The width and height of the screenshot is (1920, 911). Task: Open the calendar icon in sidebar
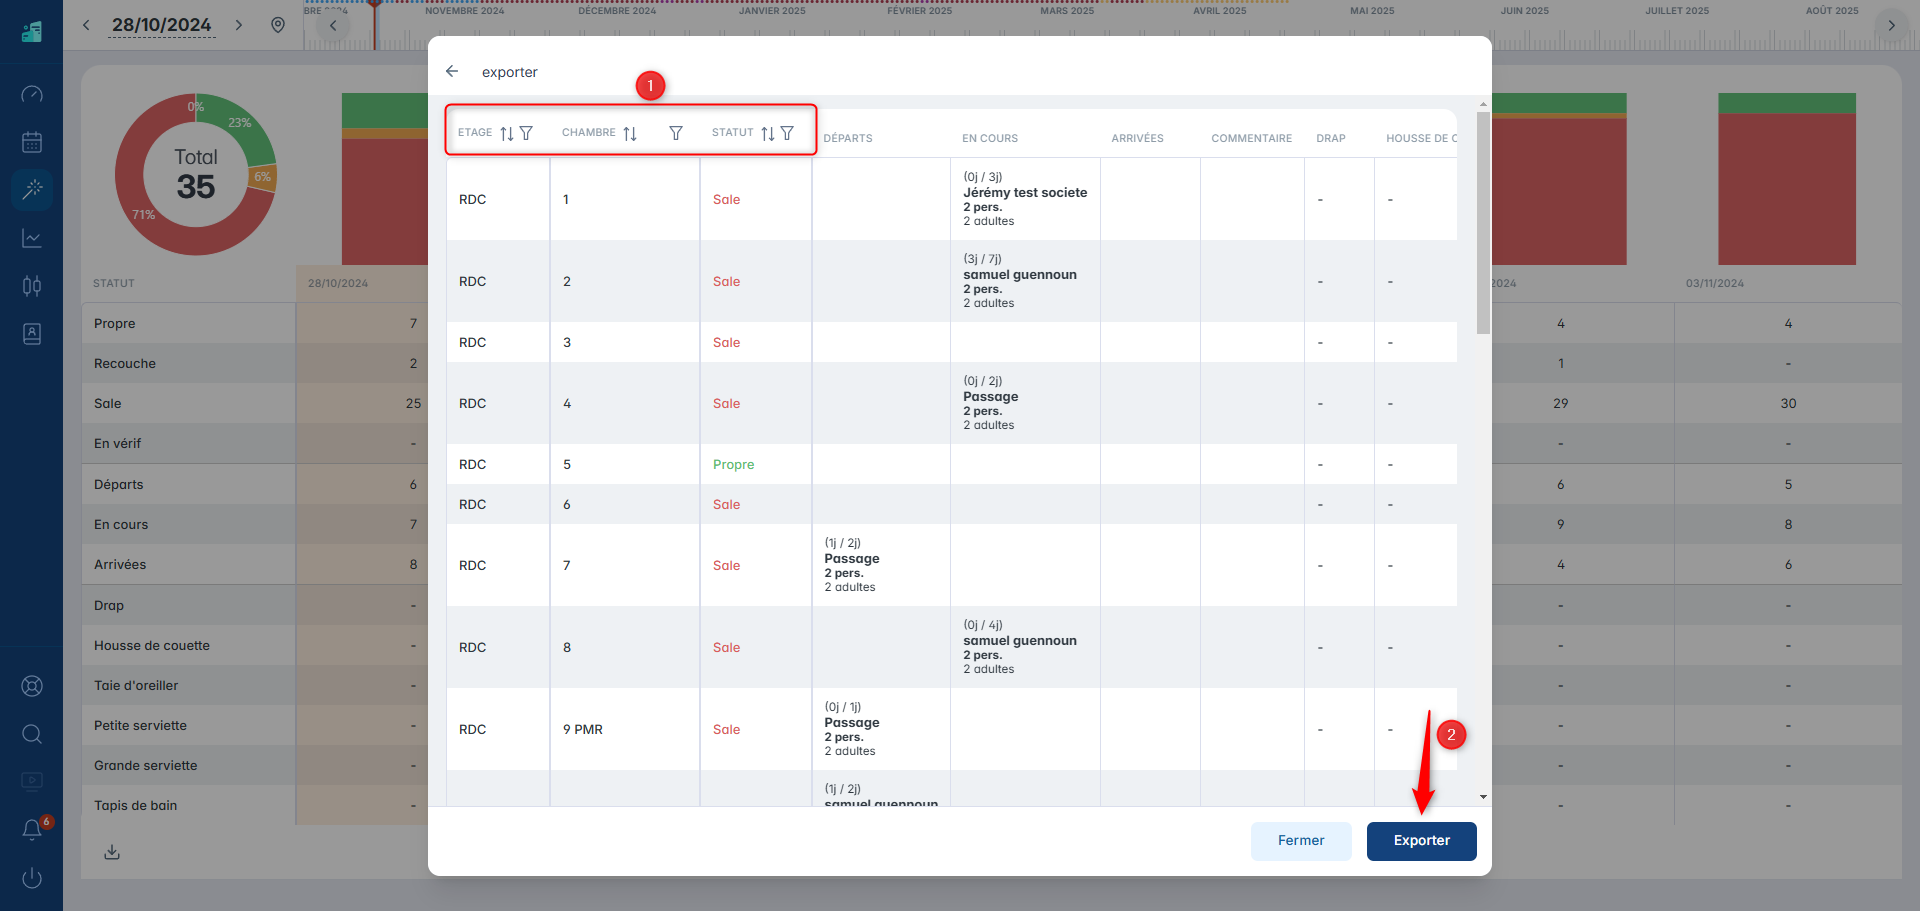pos(32,142)
